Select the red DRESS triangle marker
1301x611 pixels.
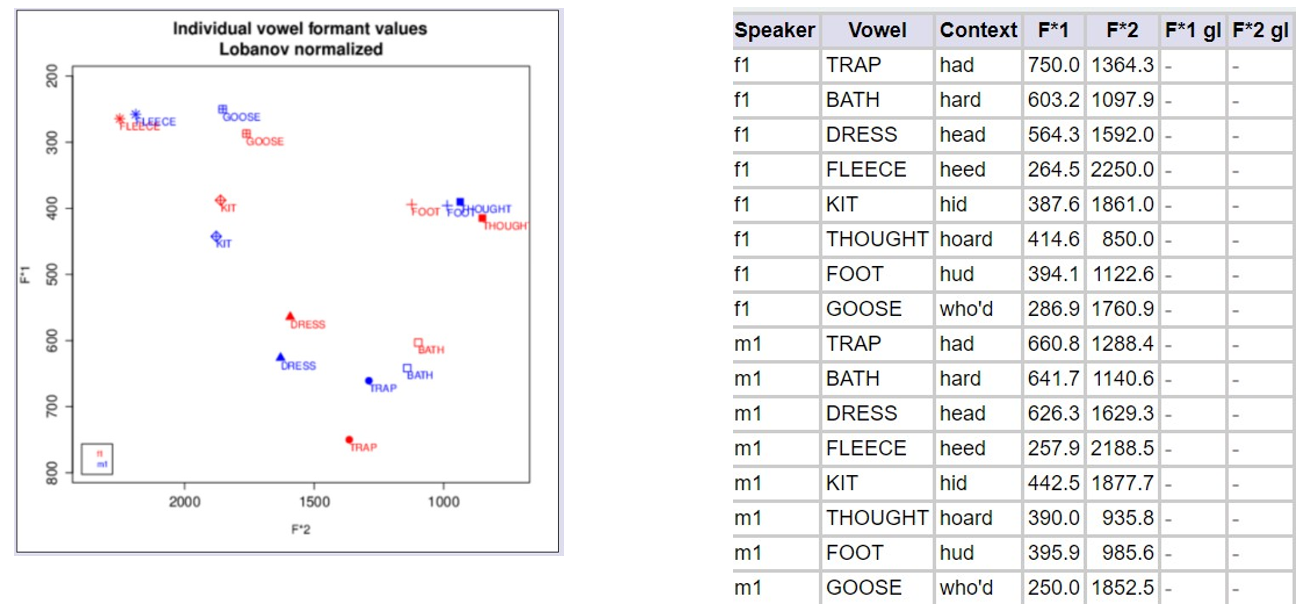290,316
